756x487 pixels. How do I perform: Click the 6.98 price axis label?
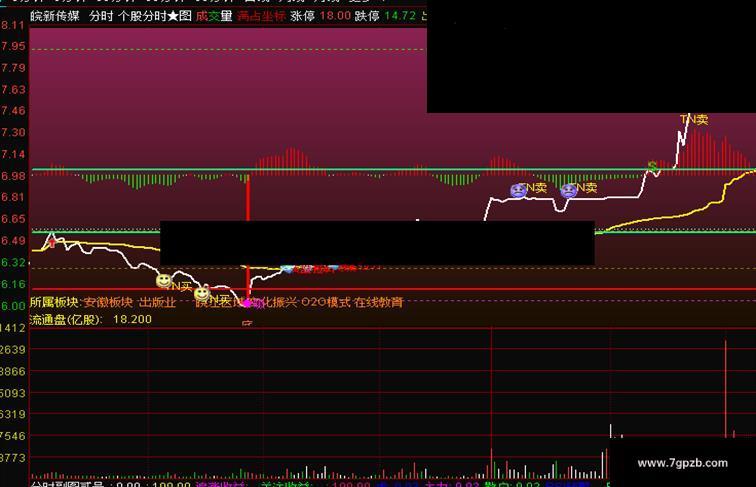pyautogui.click(x=13, y=176)
